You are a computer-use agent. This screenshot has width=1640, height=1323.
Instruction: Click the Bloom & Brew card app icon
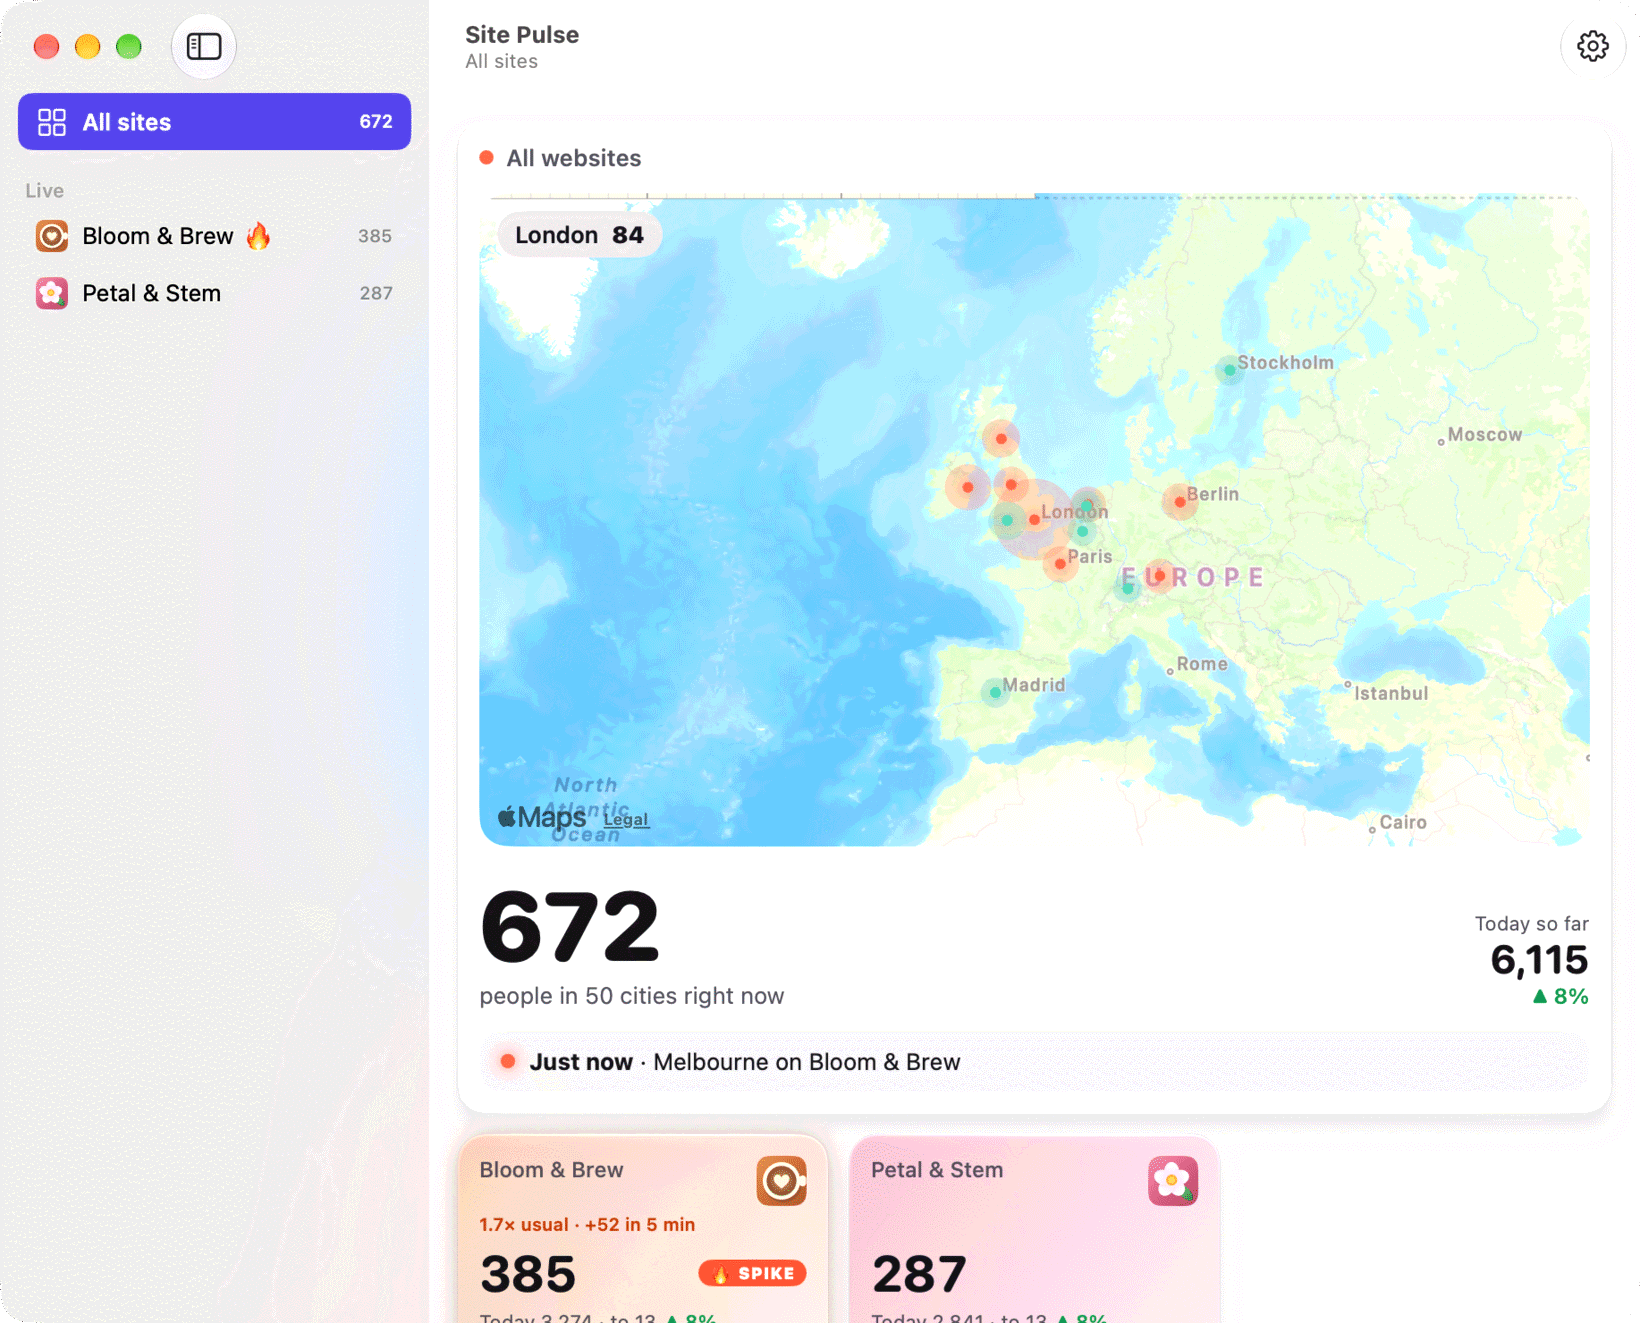tap(782, 1181)
